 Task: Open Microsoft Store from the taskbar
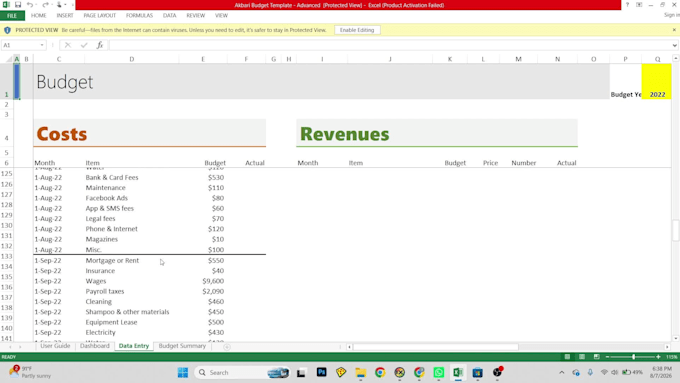pos(477,372)
